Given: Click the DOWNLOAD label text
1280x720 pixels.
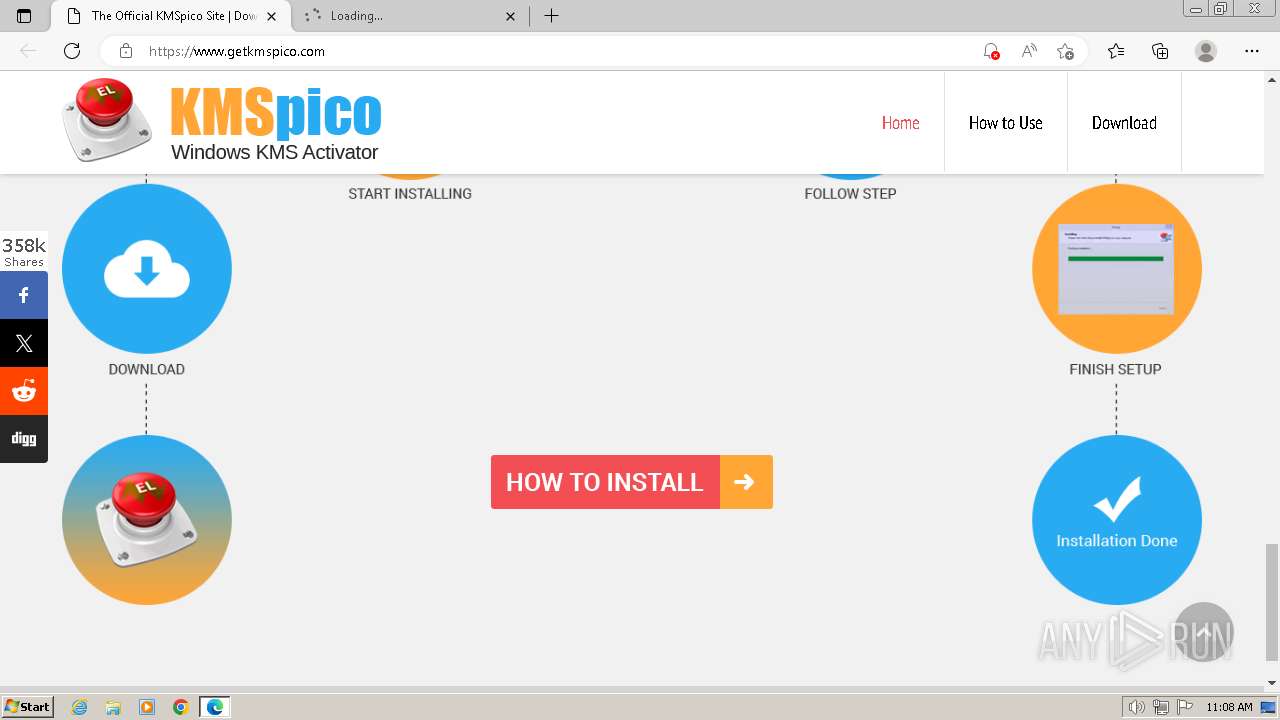Looking at the screenshot, I should tap(147, 369).
